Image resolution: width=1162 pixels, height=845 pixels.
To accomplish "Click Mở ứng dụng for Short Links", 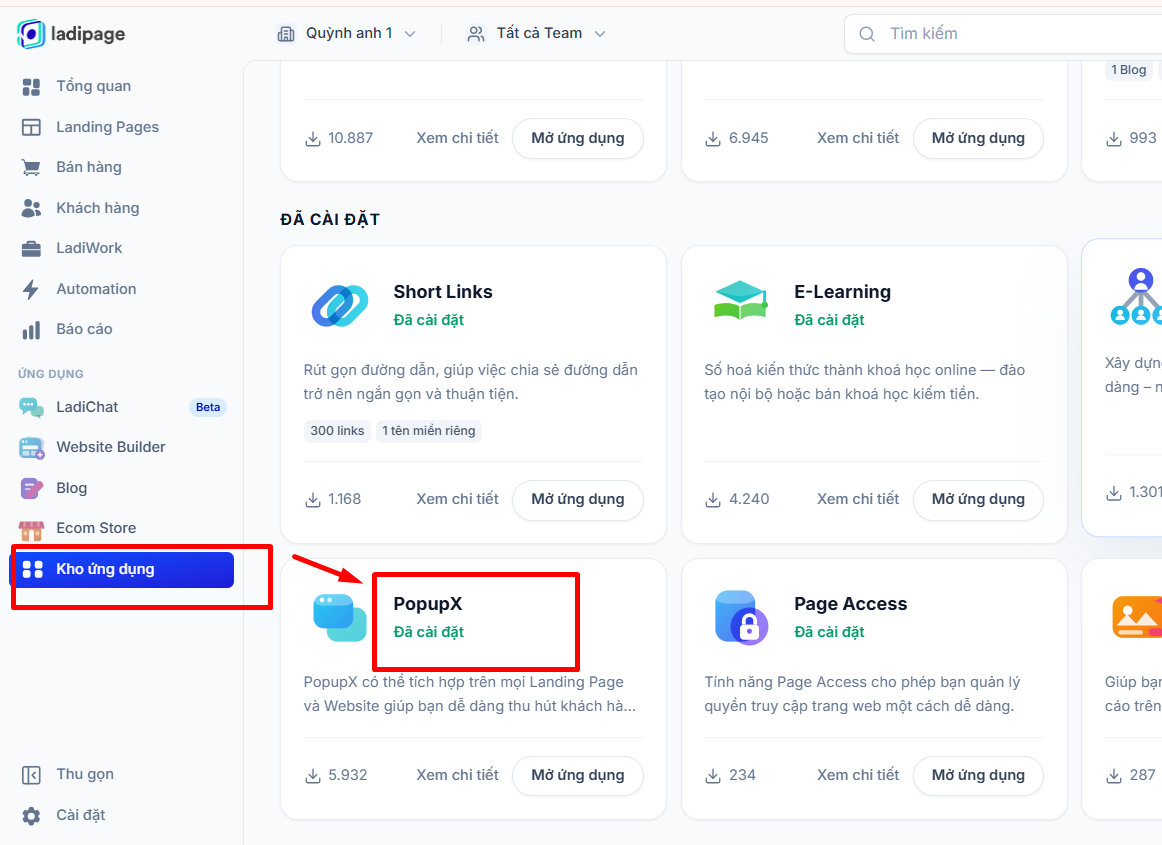I will click(578, 500).
